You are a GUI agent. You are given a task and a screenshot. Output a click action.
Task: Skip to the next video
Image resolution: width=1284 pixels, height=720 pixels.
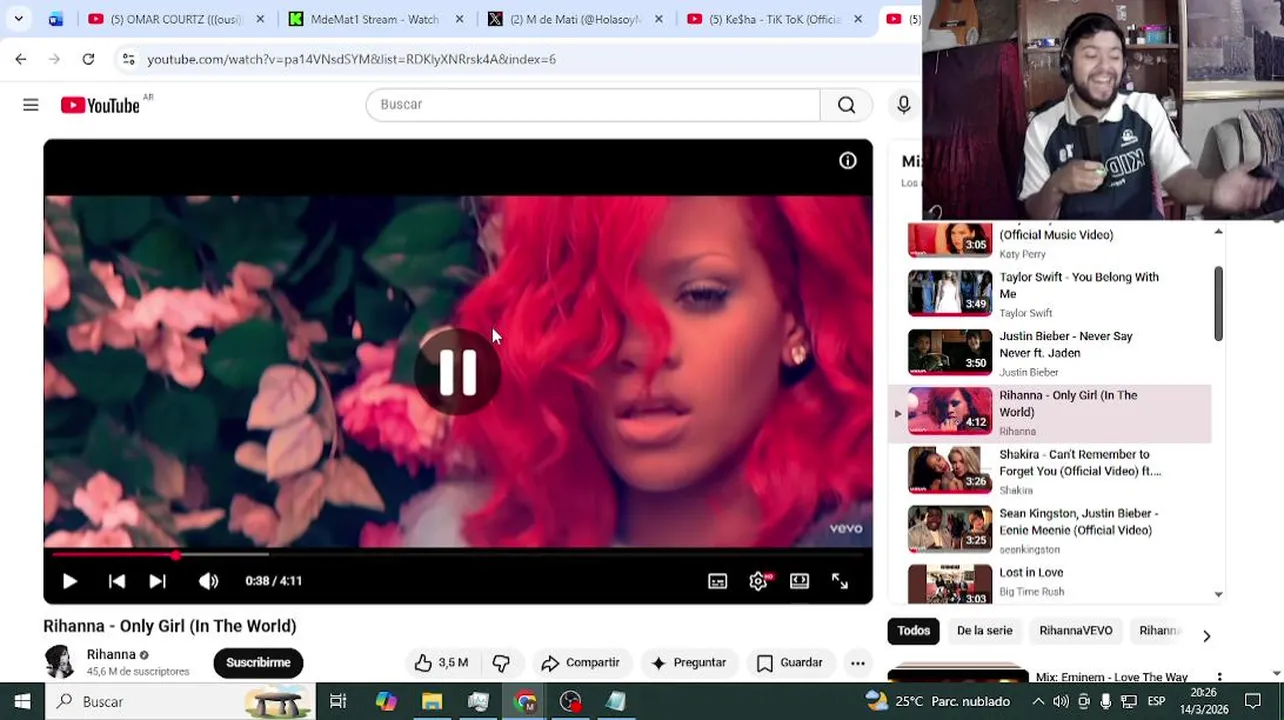tap(157, 581)
